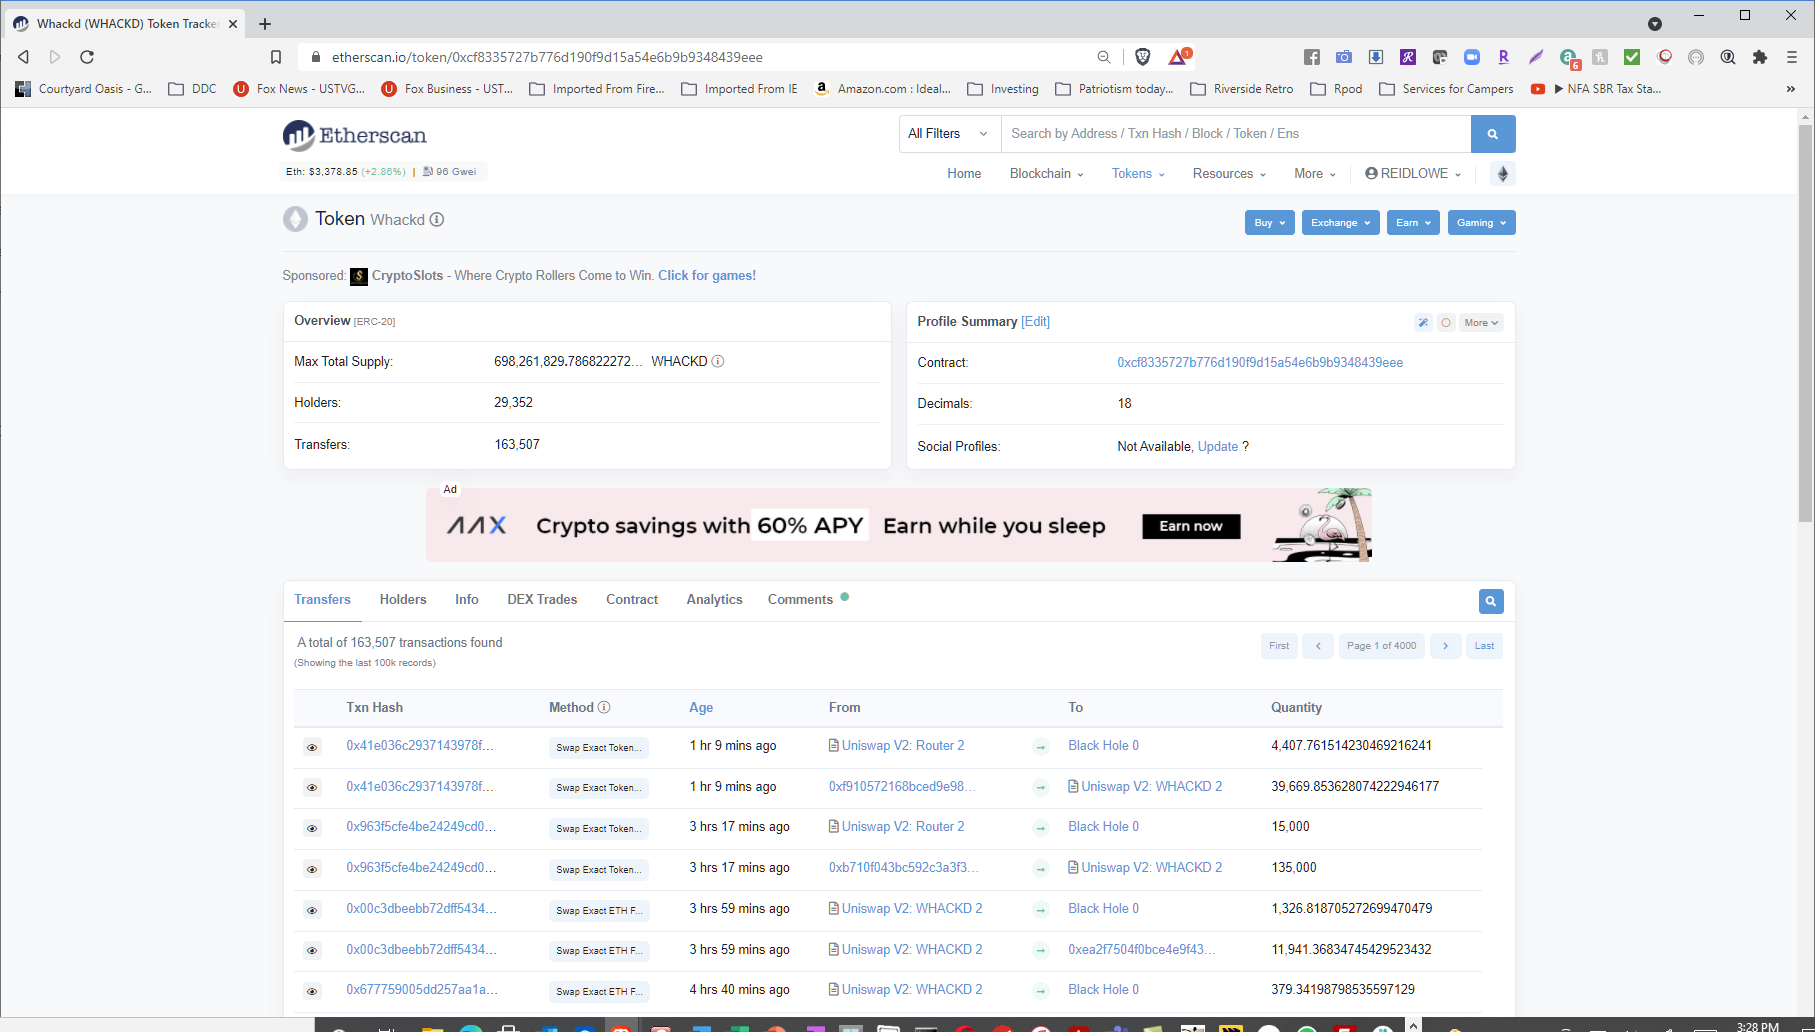The height and width of the screenshot is (1032, 1815).
Task: Open the YouTube NFA SBR bookmark
Action: 1596,89
